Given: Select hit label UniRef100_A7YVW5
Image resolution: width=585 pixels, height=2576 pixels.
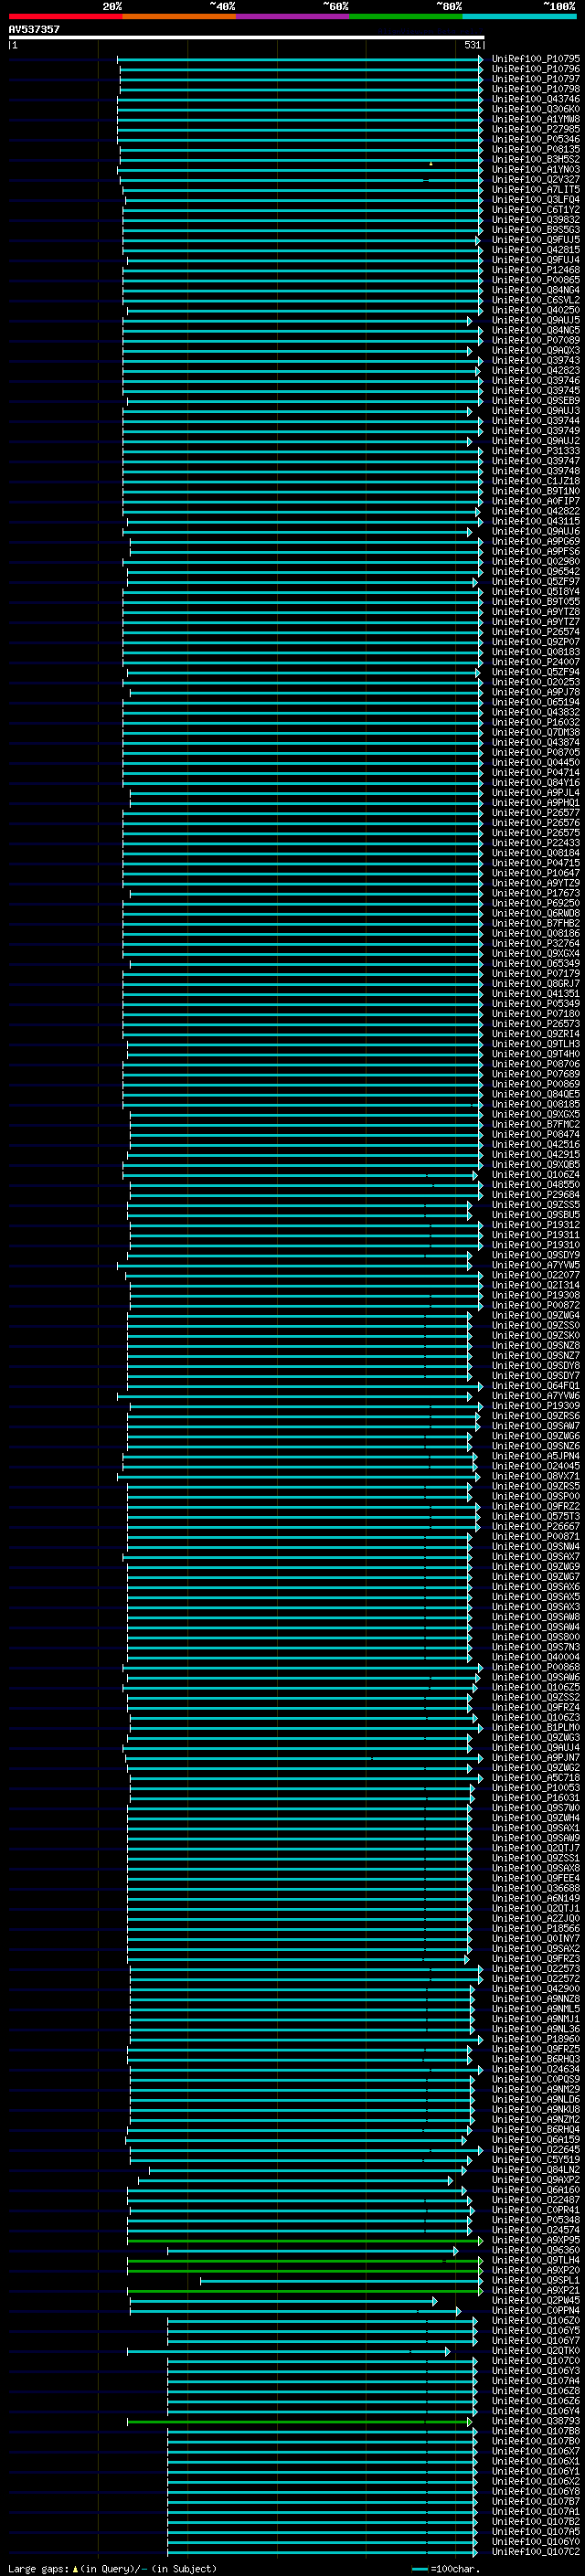Looking at the screenshot, I should point(536,1265).
